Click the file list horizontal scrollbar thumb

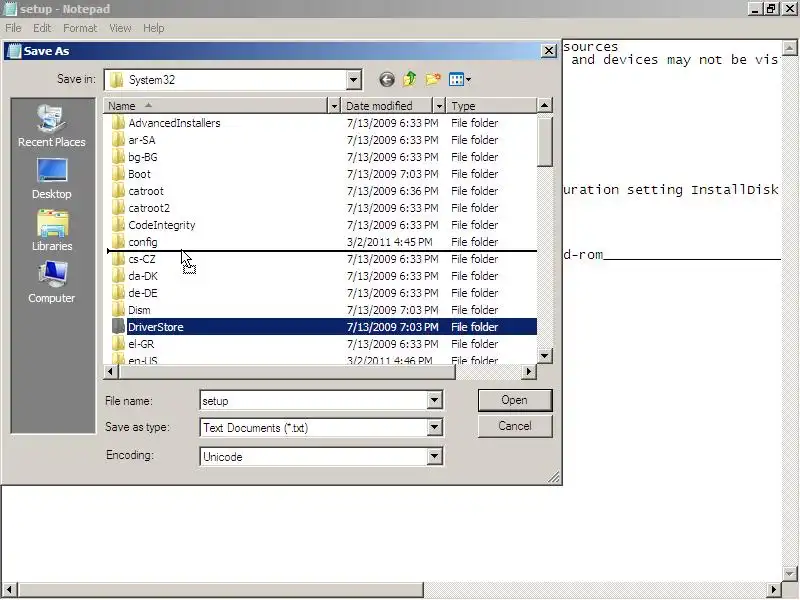coord(287,372)
